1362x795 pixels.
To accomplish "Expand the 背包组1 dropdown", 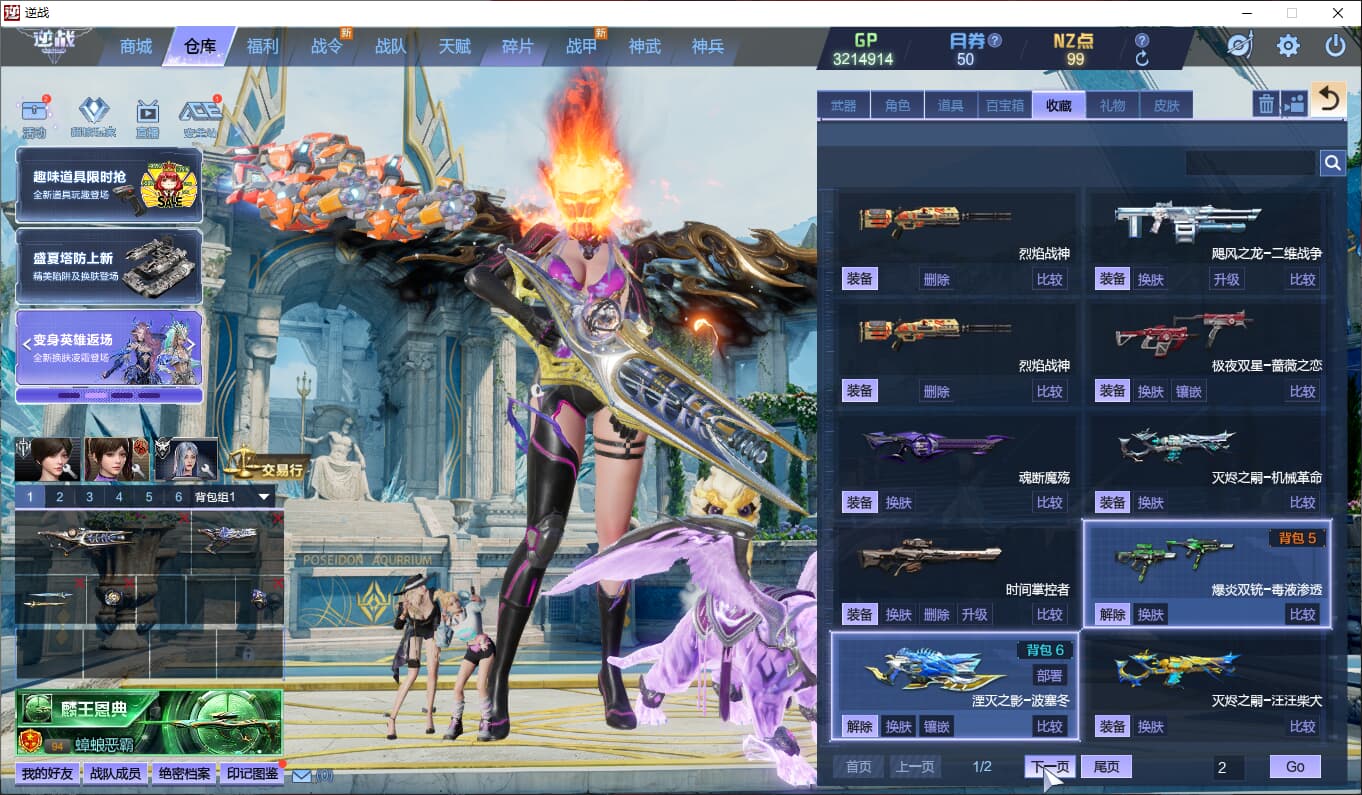I will pyautogui.click(x=265, y=497).
